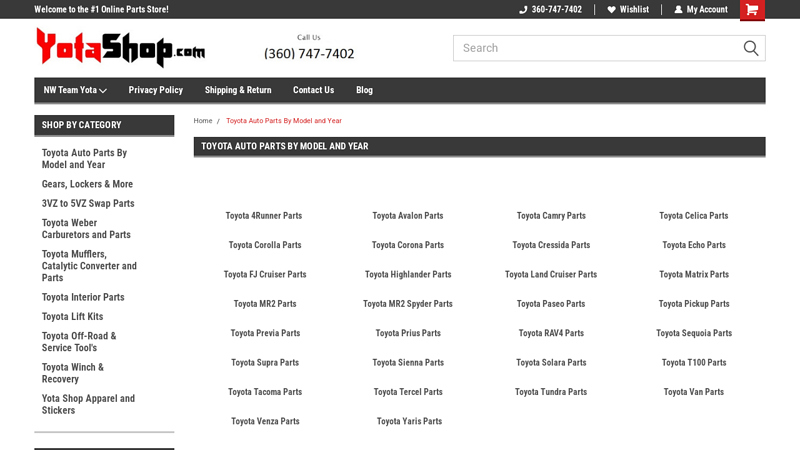This screenshot has height=450, width=800.
Task: Select Toyota T100 Parts
Action: click(x=694, y=363)
